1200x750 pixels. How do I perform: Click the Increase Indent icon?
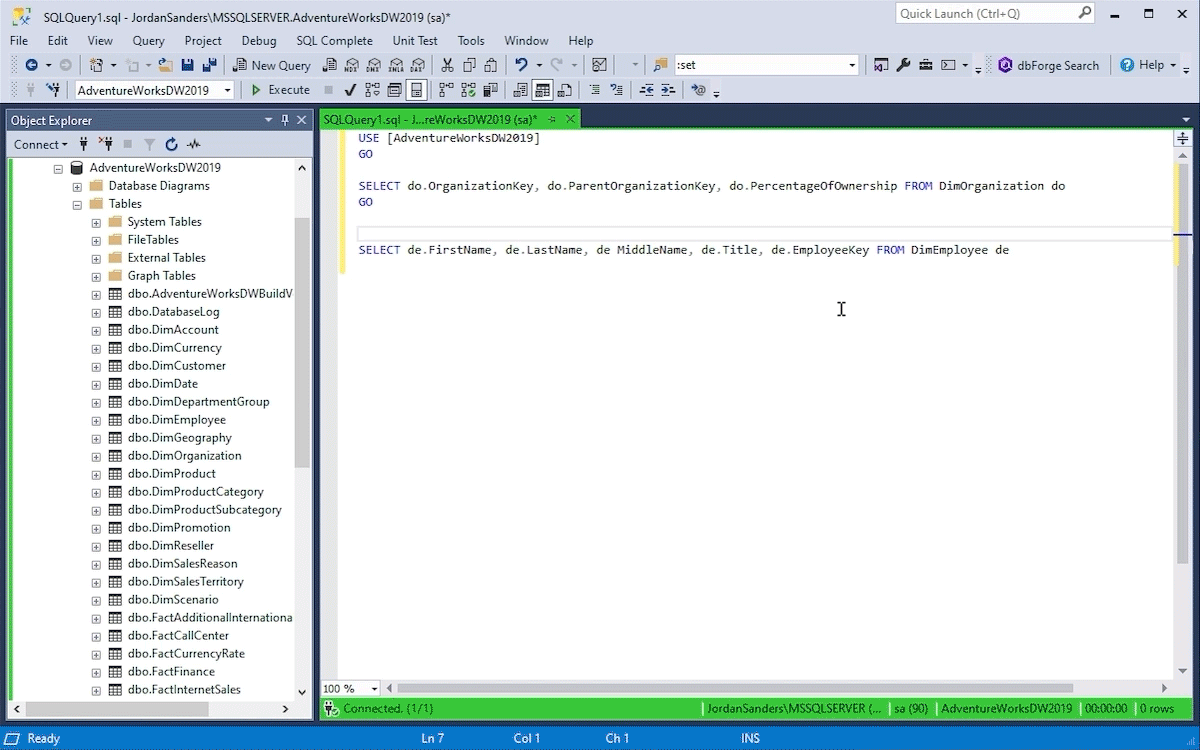669,90
